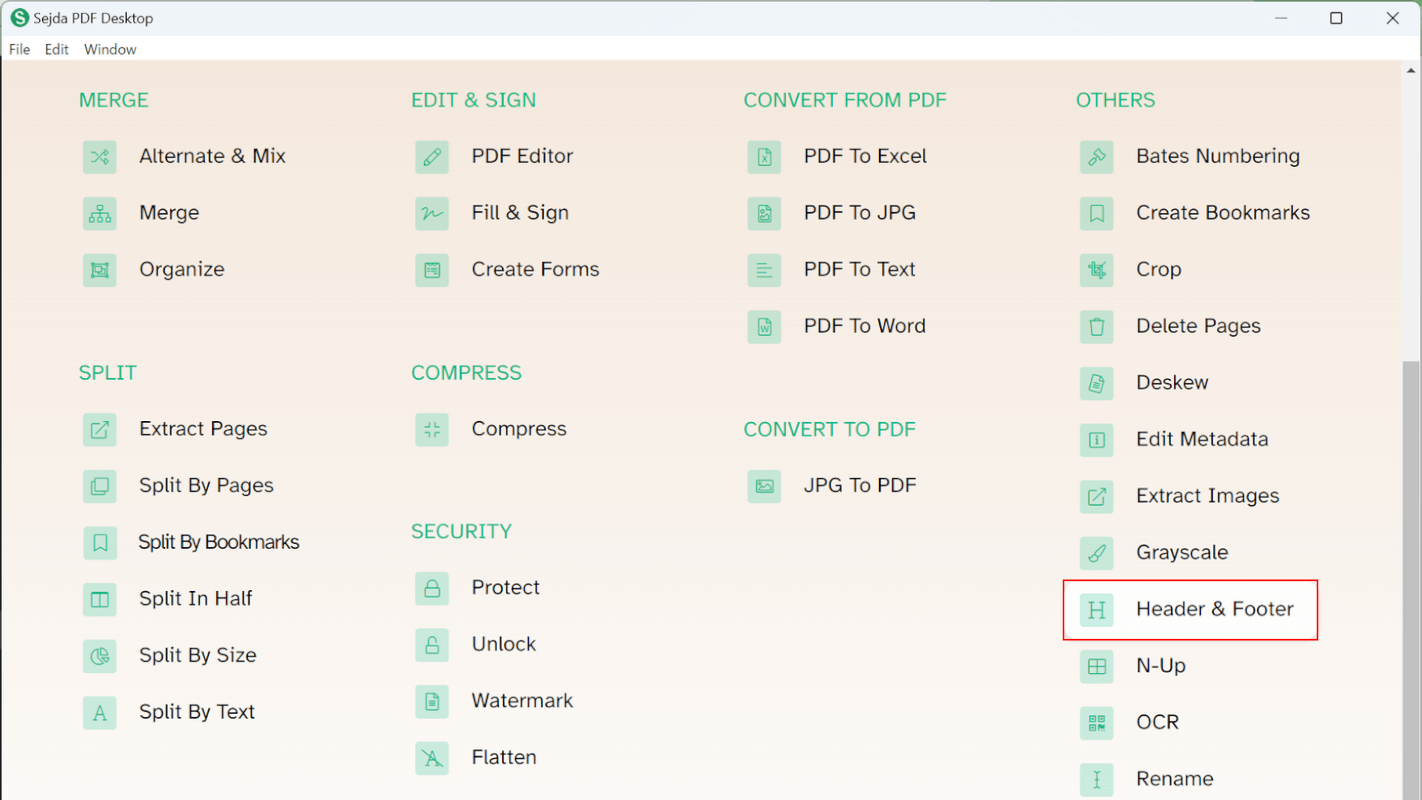Click the Create Forms icon
The image size is (1422, 800).
click(432, 270)
